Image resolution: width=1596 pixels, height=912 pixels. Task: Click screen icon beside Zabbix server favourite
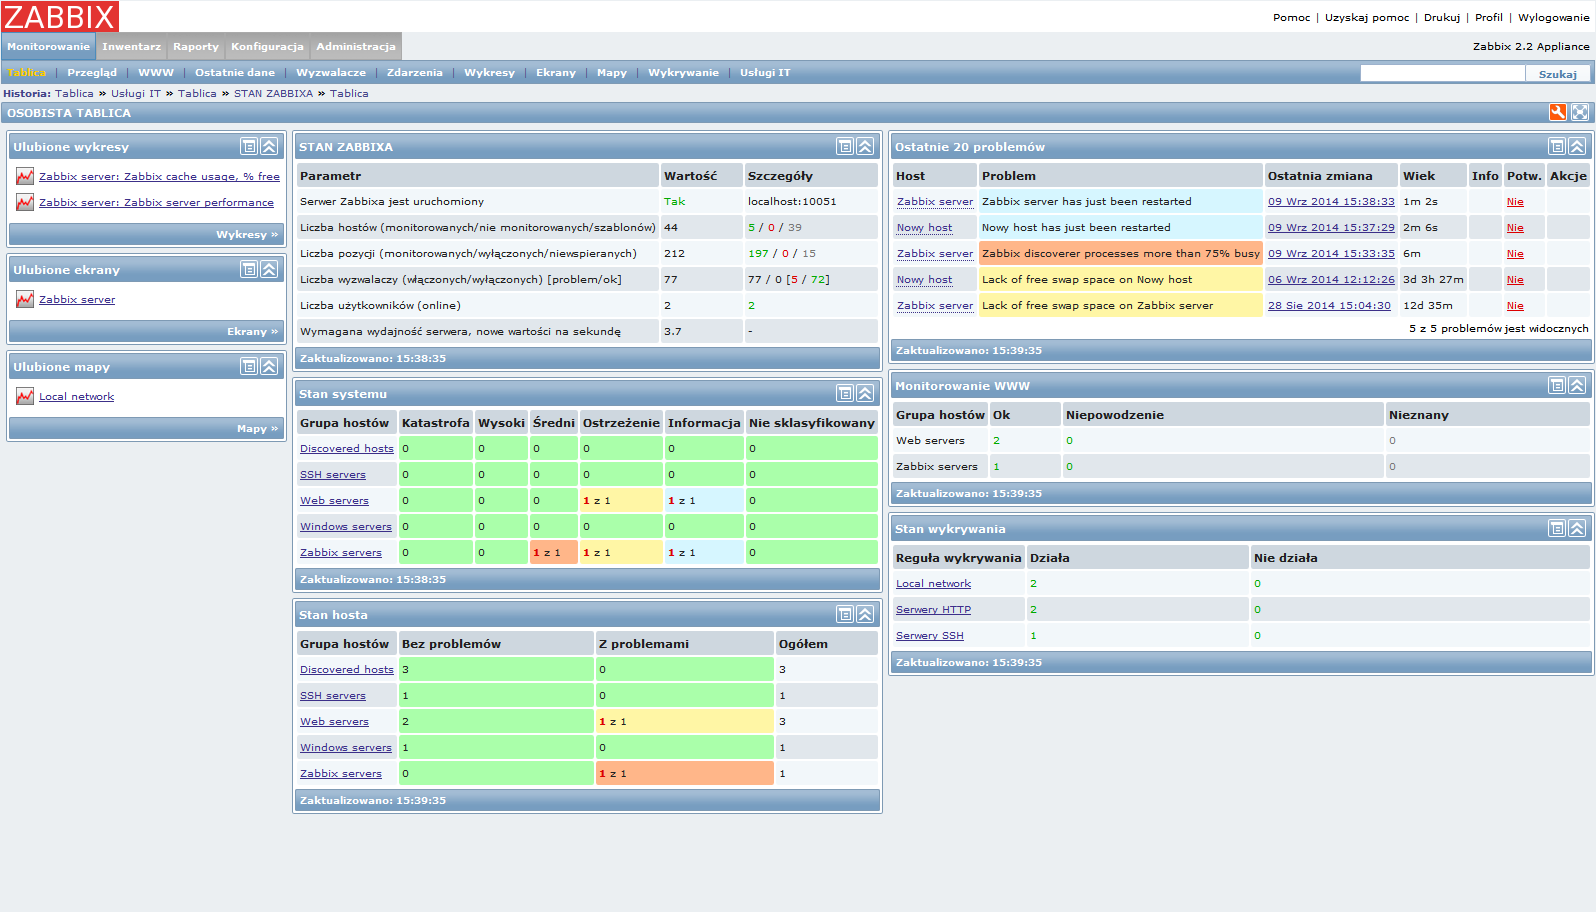point(25,299)
